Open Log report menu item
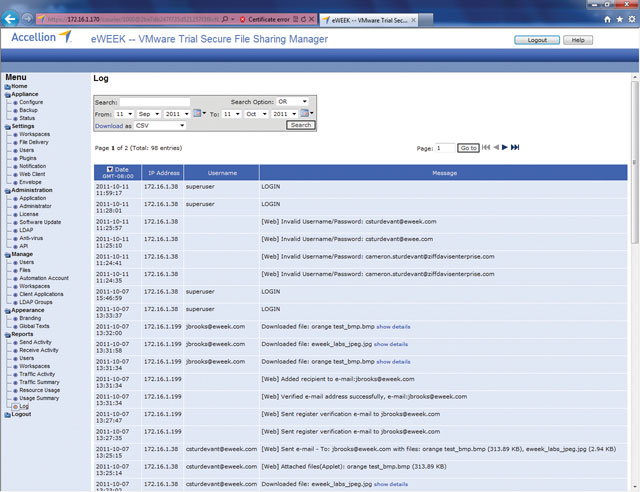 24,406
